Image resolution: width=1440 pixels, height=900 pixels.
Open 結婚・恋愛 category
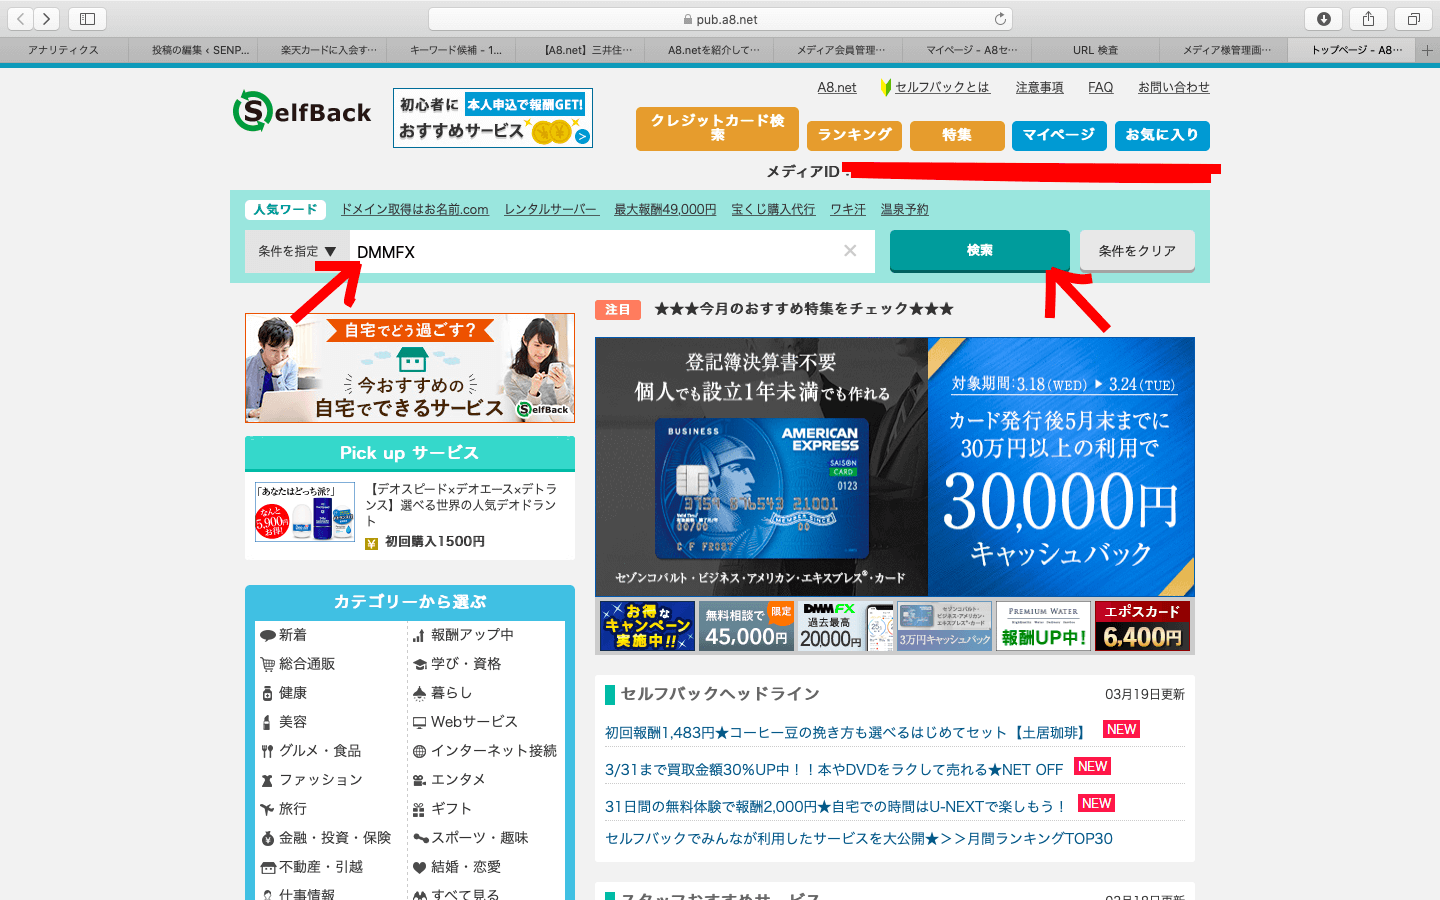[x=456, y=867]
